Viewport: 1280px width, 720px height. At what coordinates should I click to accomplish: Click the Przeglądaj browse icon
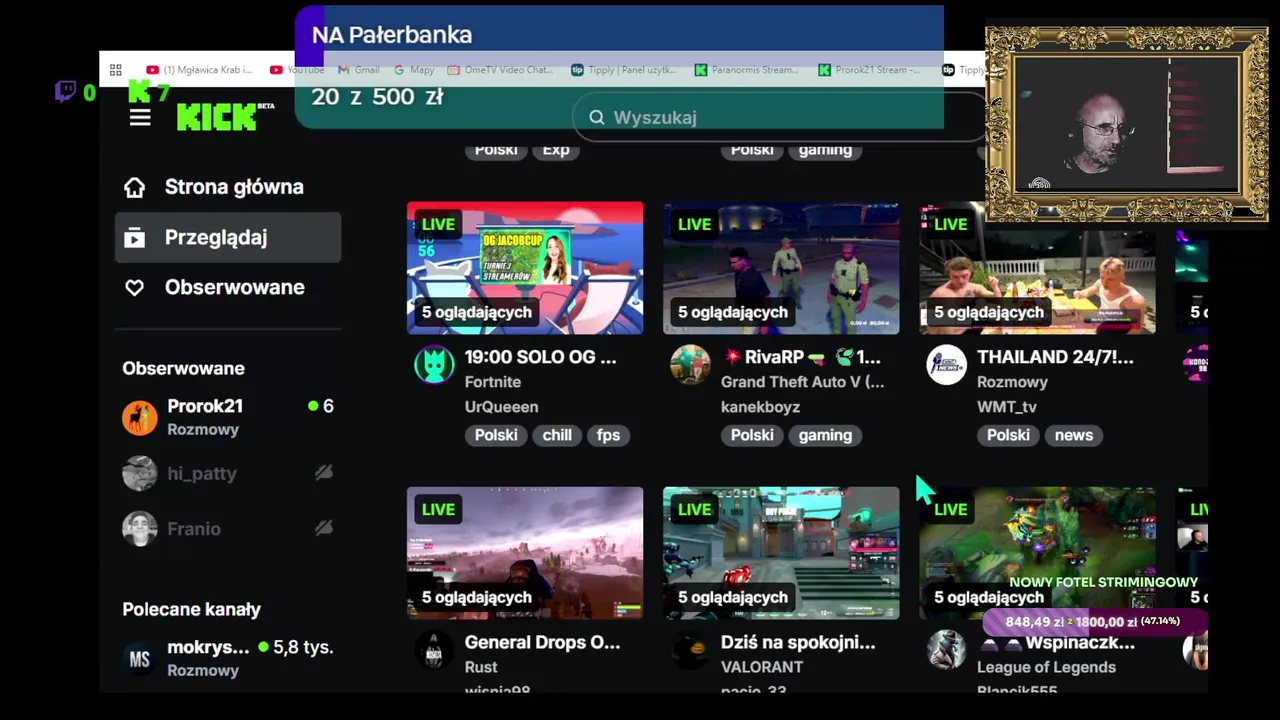(134, 237)
